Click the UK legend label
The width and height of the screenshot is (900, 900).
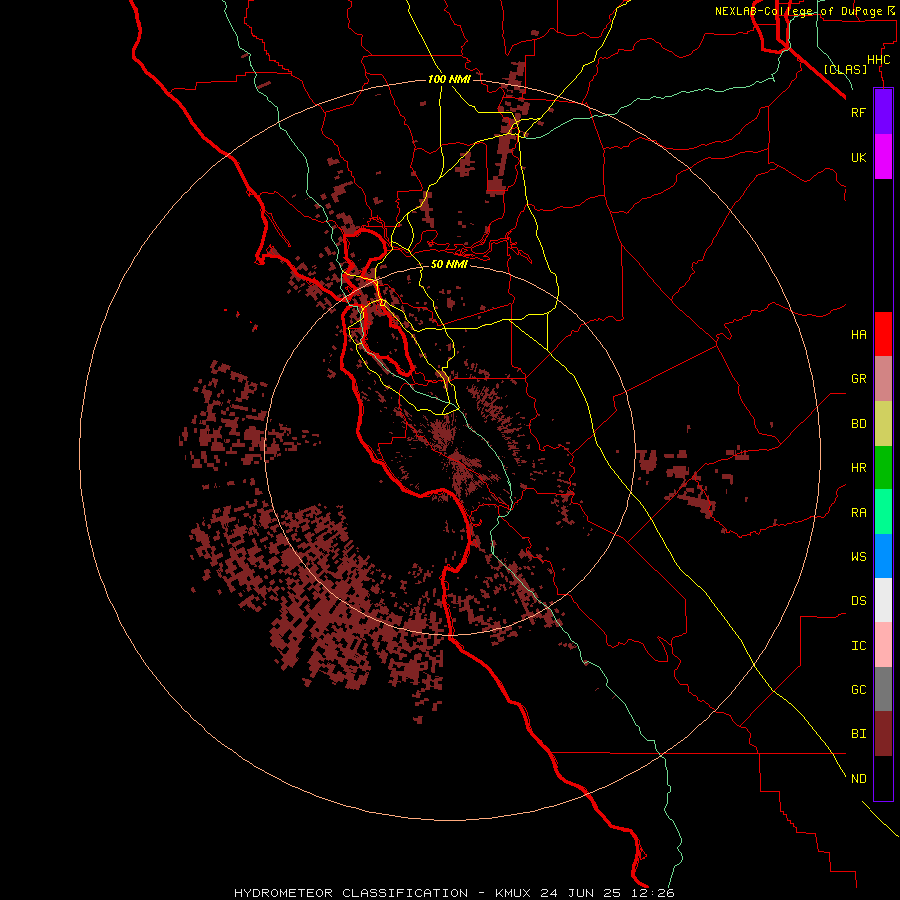pyautogui.click(x=858, y=157)
